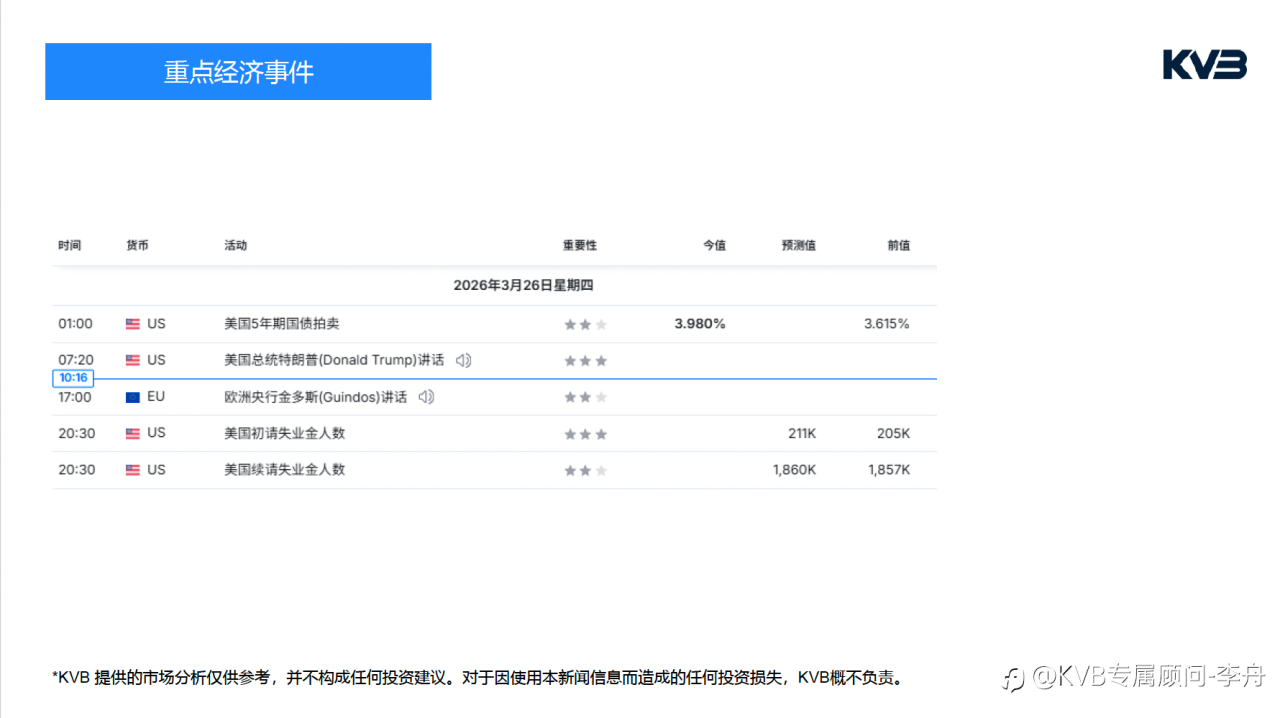1280x718 pixels.
Task: Open event 欧洲央行金多斯(Guindos)讲话
Action: 316,397
